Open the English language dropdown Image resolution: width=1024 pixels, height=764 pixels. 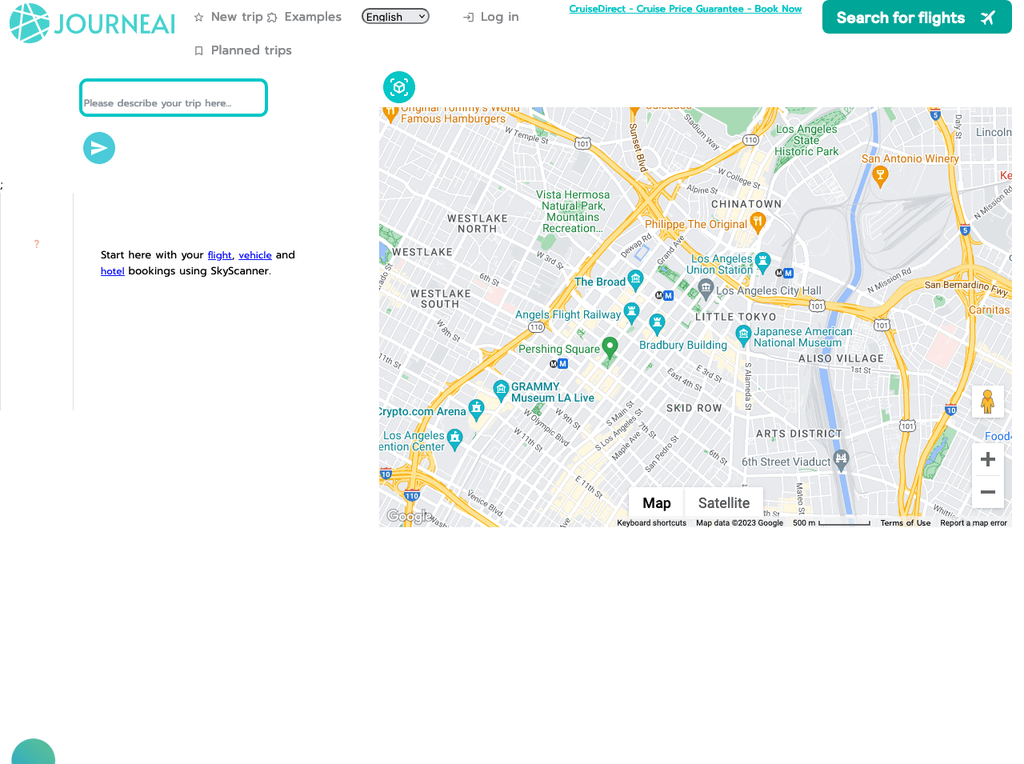pos(395,16)
